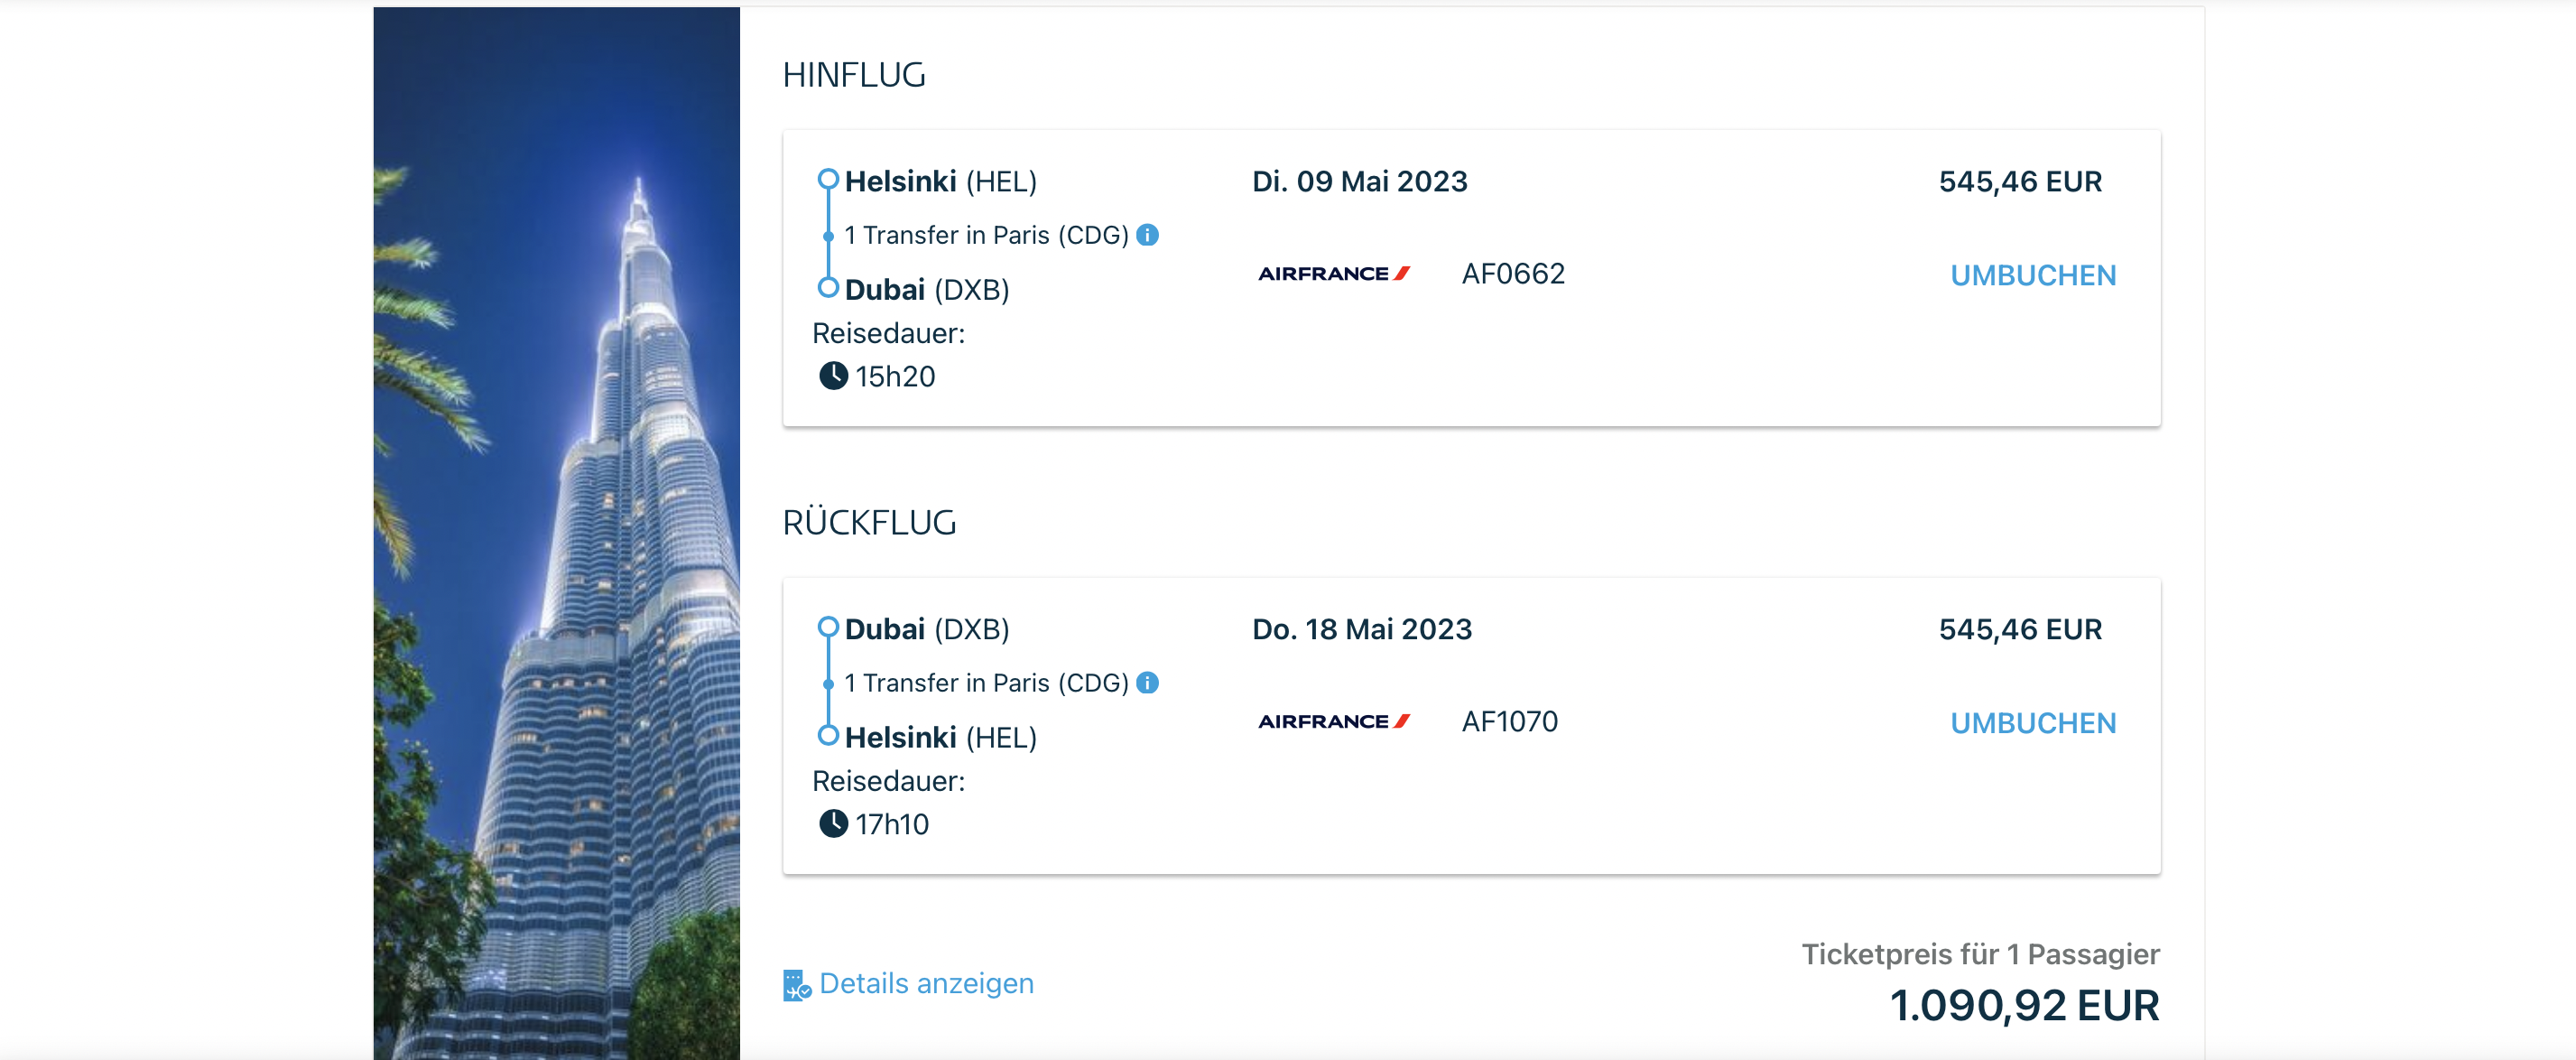Click the Dubai departure circle on return route

click(828, 628)
